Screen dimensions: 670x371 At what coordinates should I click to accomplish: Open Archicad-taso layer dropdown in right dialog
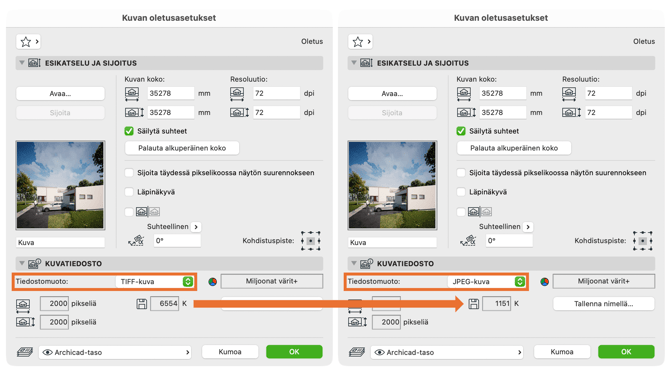pos(447,352)
